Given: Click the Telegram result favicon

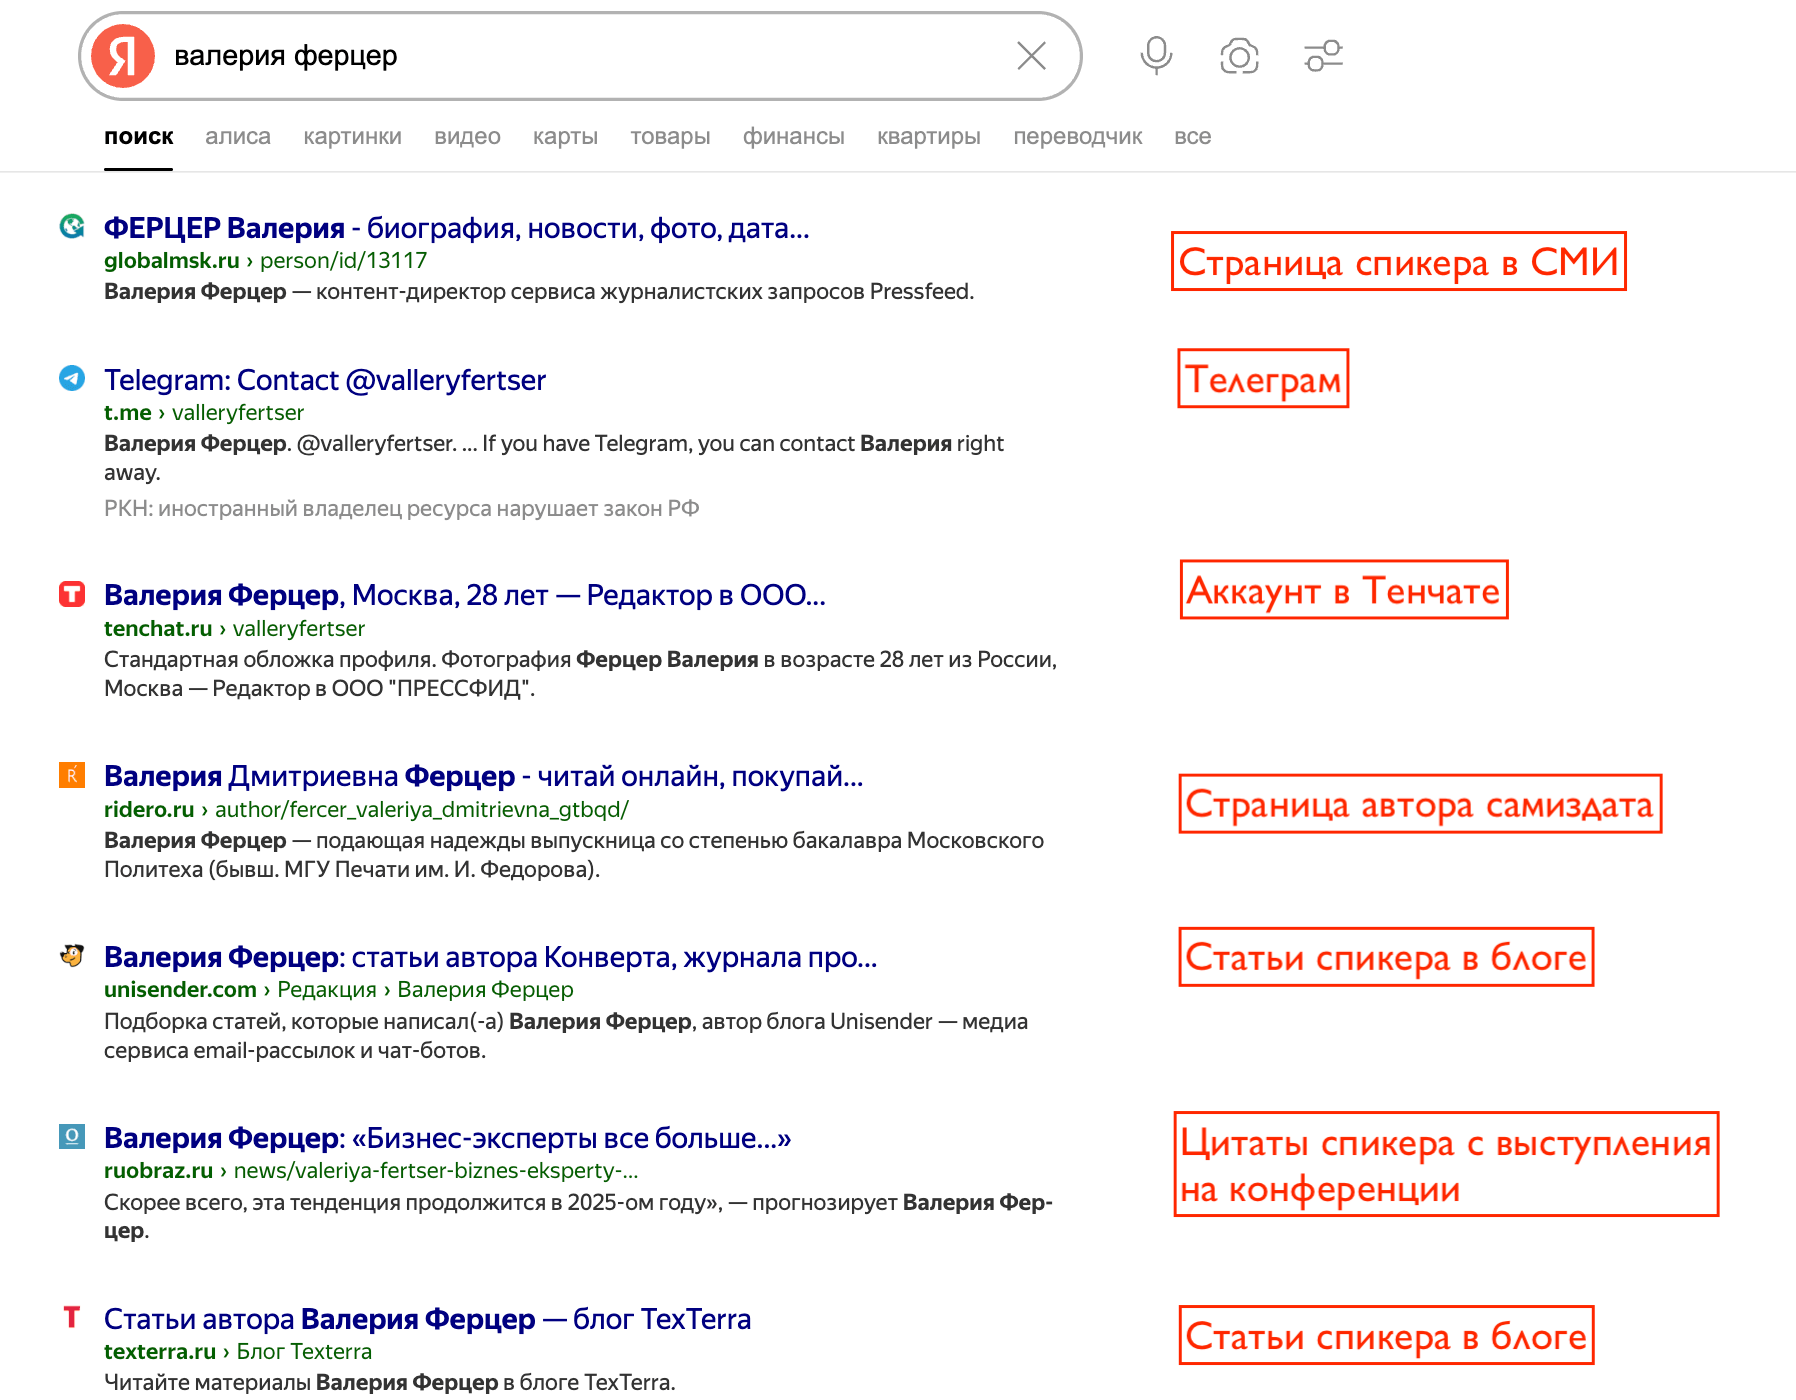Looking at the screenshot, I should click(72, 378).
